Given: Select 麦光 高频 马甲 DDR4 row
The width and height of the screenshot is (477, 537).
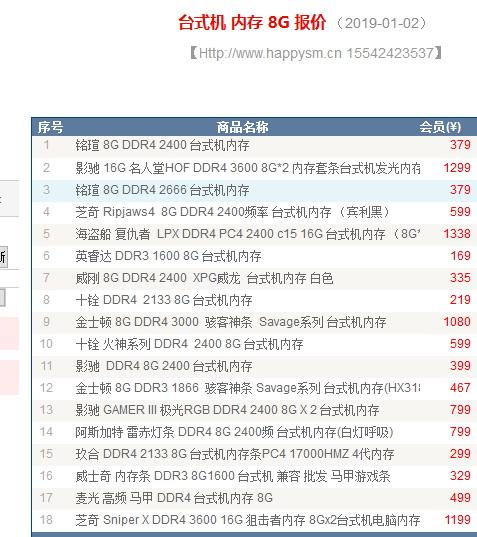Looking at the screenshot, I should click(254, 498).
